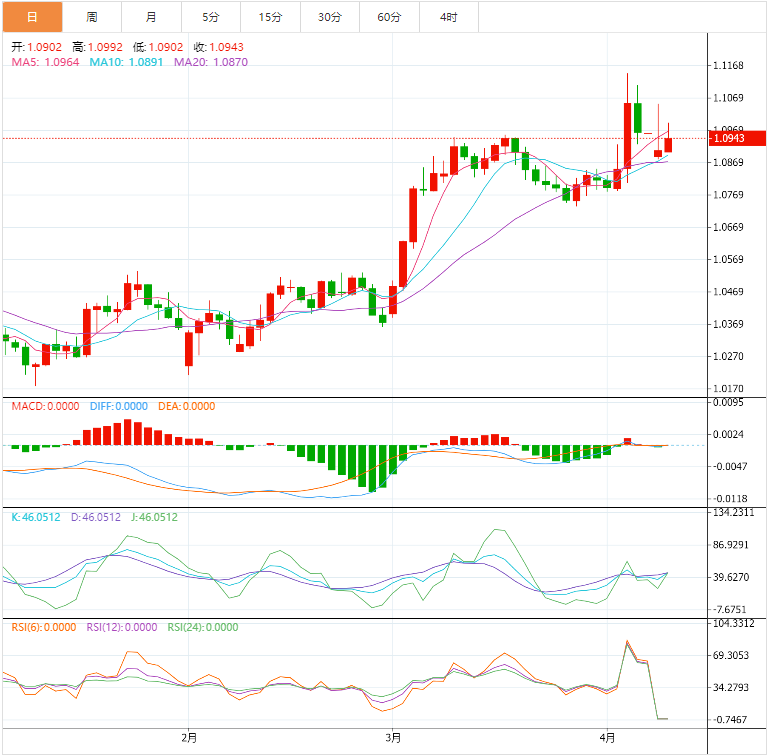
Task: Click the 2月 marker on time axis
Action: [189, 739]
